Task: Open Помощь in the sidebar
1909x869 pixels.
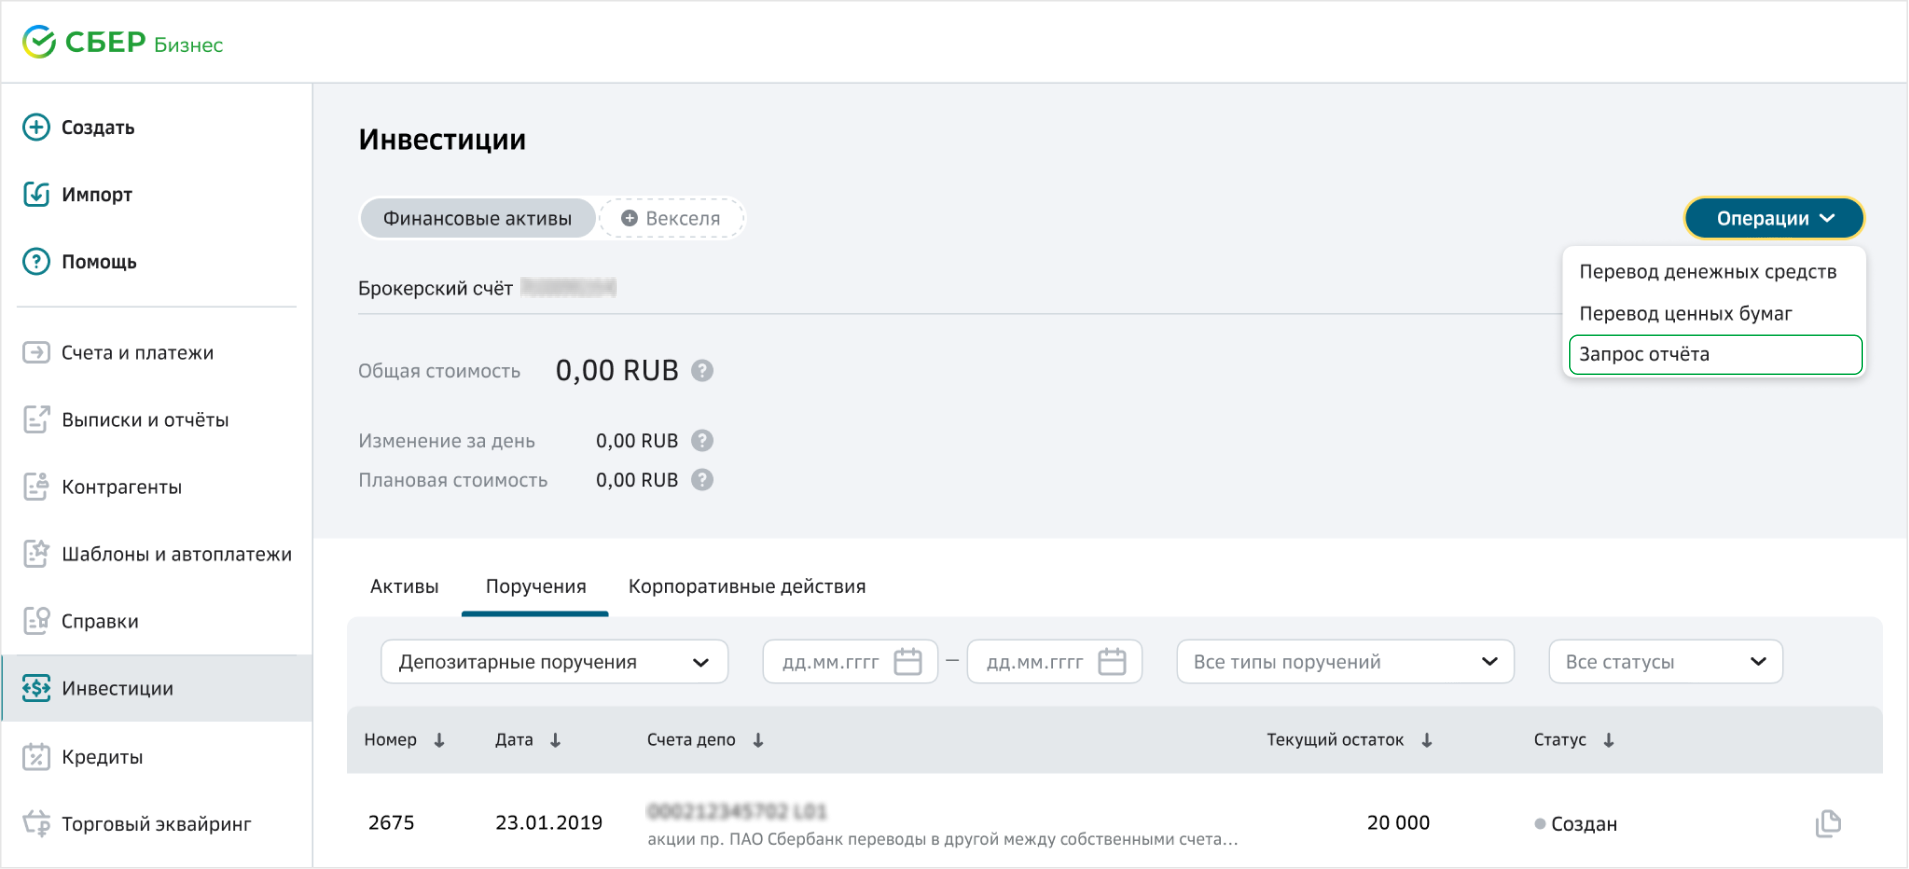Action: point(99,261)
